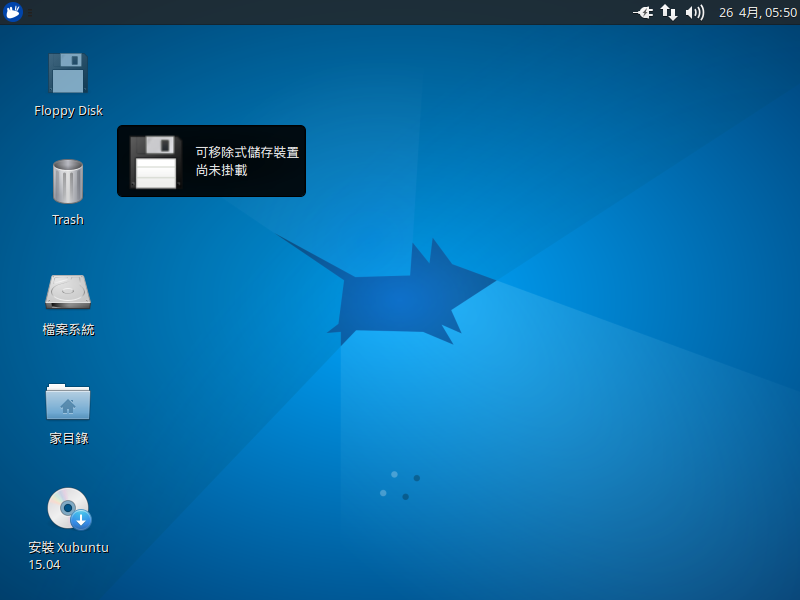Click the "Floppy Disk" label text
Image resolution: width=800 pixels, height=600 pixels.
pyautogui.click(x=68, y=111)
